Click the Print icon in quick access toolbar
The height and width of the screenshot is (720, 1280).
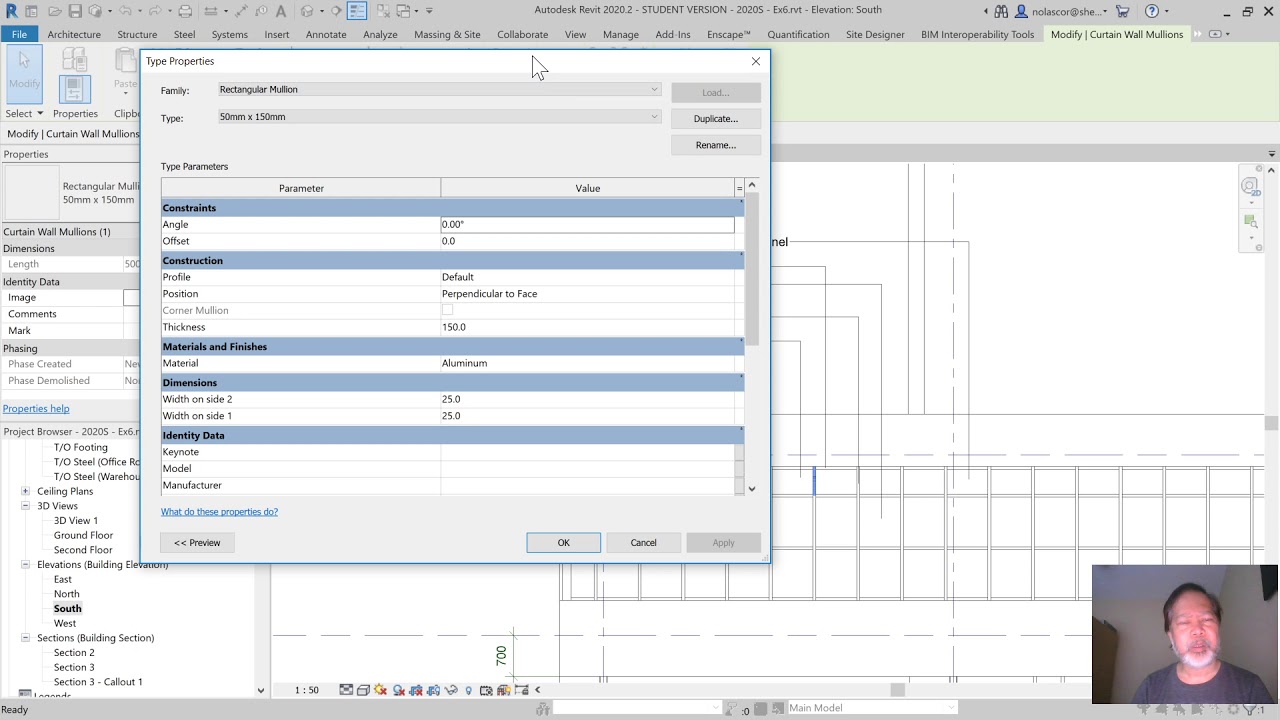(186, 11)
